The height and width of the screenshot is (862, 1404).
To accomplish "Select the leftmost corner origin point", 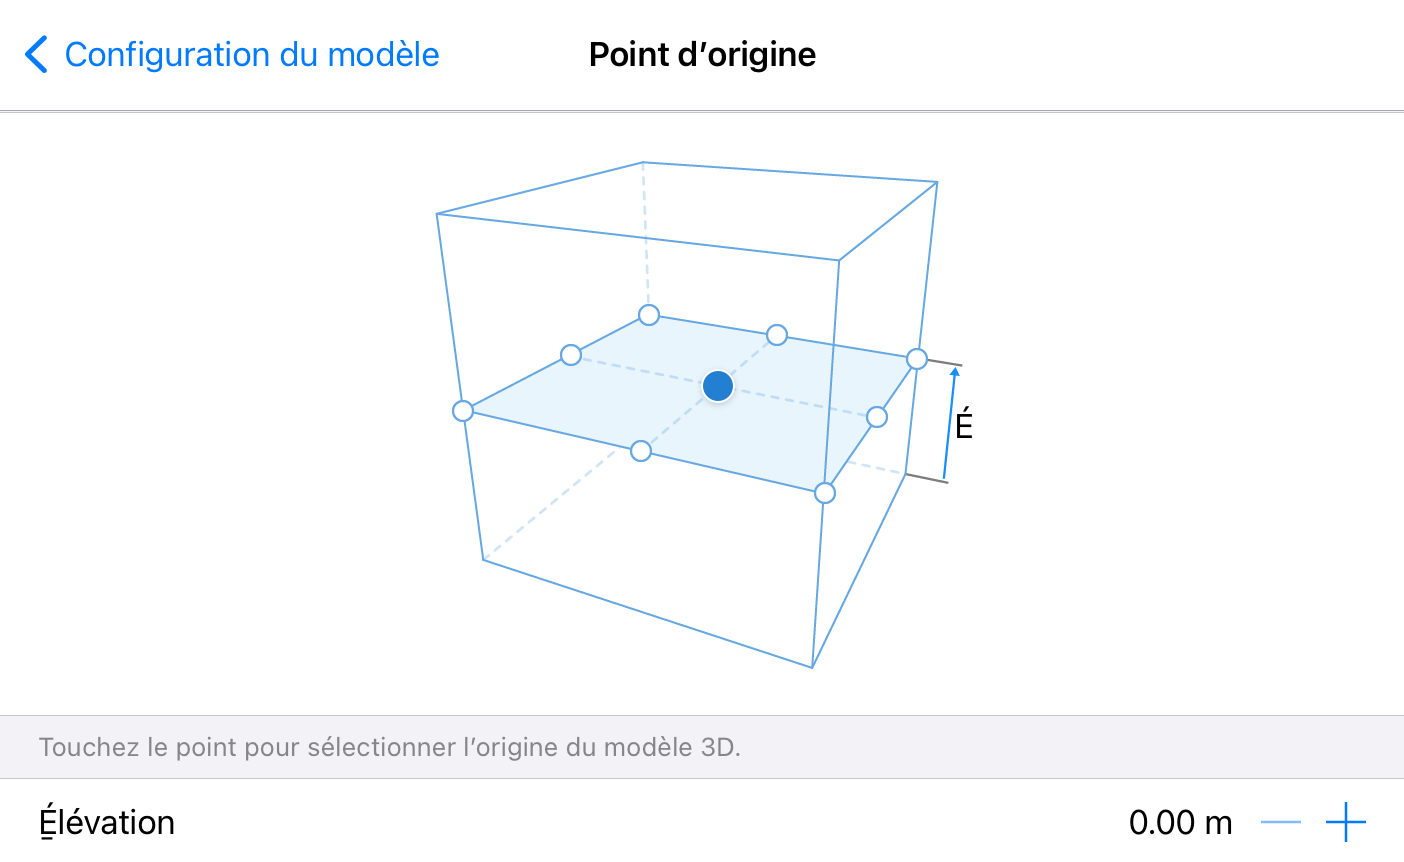I will pos(463,411).
